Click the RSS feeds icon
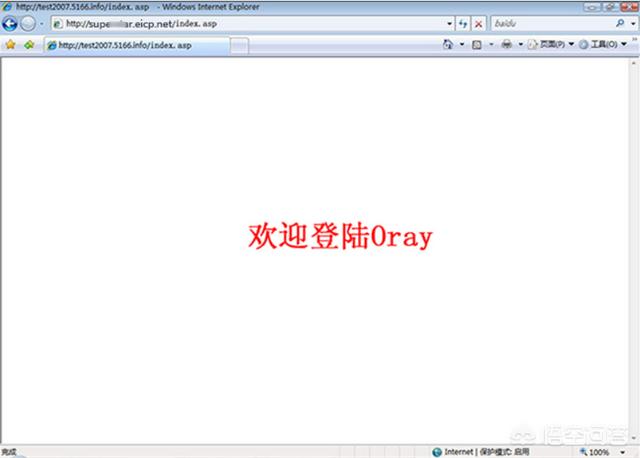The height and width of the screenshot is (458, 640). [477, 44]
